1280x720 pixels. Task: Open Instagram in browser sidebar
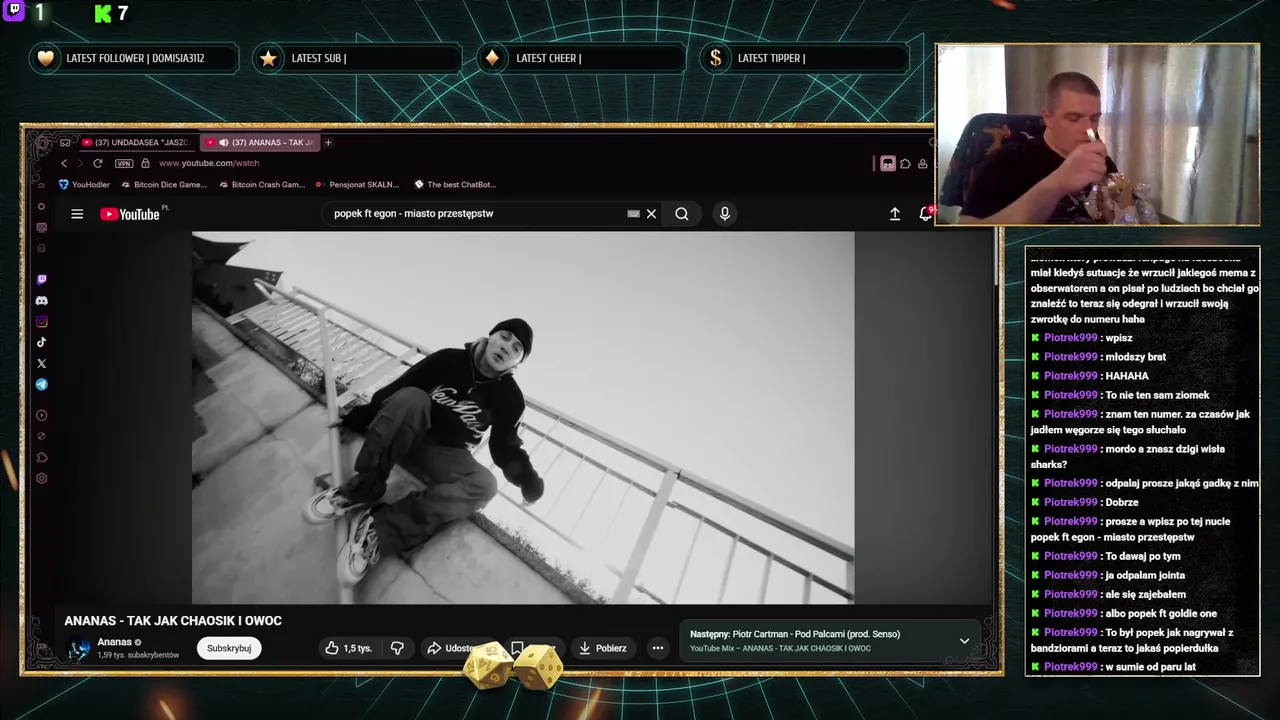pos(41,322)
